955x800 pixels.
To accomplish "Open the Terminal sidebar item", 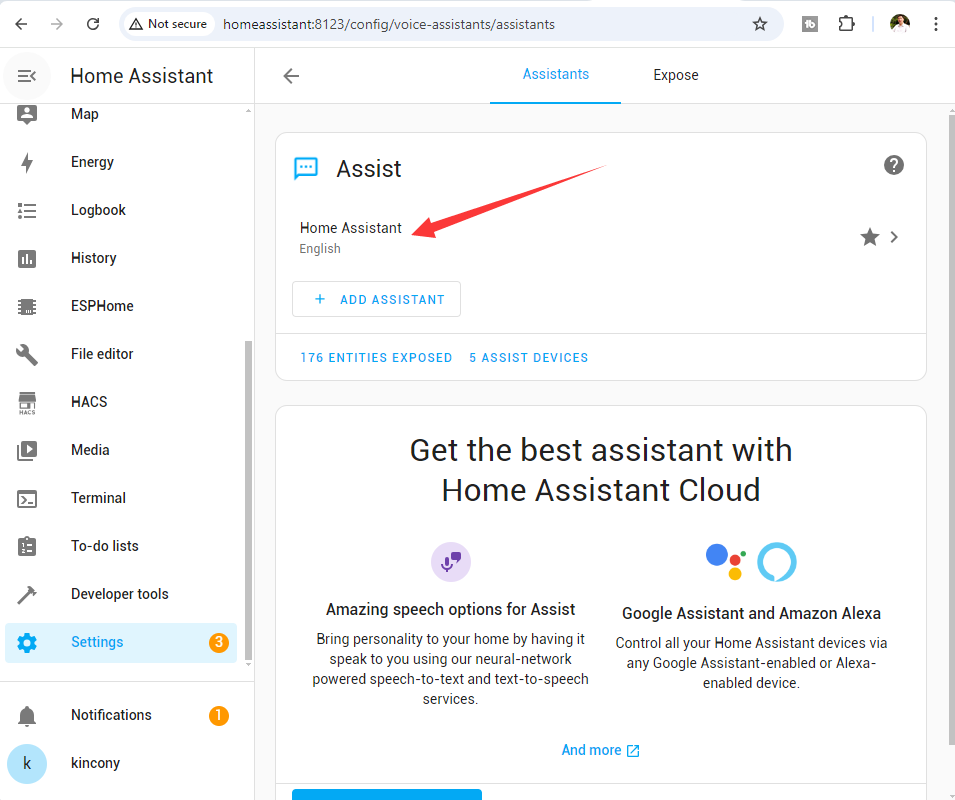I will click(98, 498).
